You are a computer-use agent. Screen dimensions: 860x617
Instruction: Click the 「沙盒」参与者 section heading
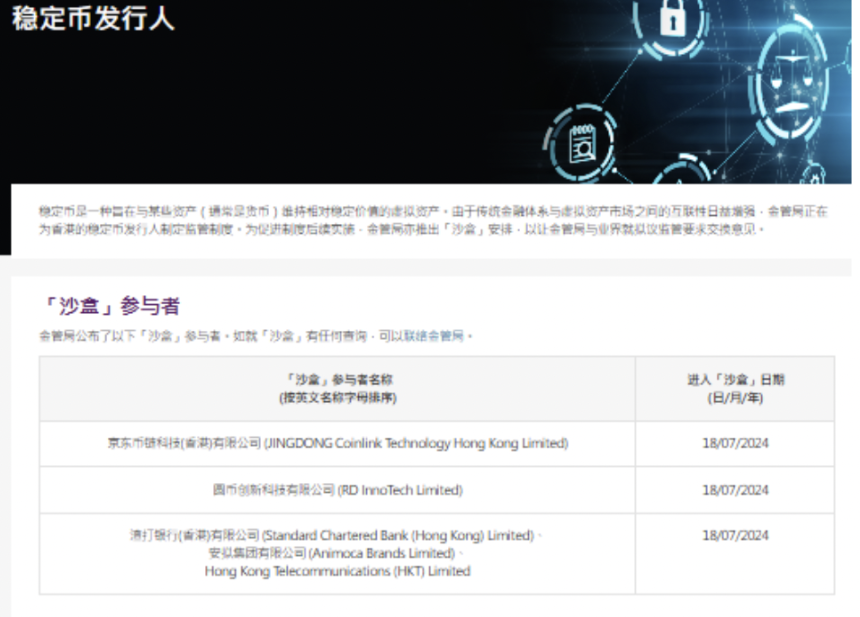(112, 306)
